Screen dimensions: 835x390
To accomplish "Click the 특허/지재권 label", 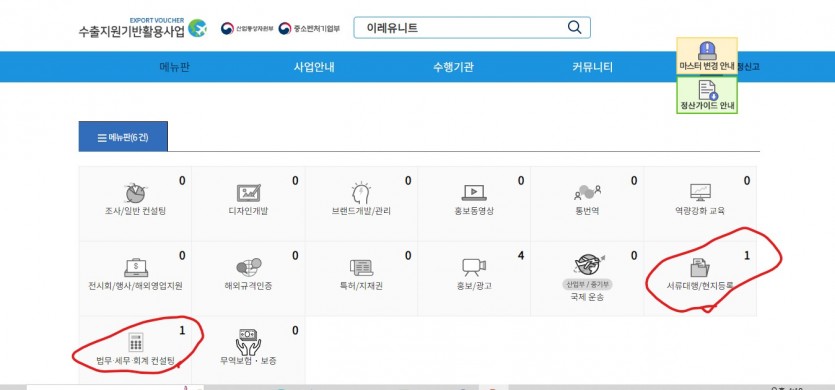I will point(361,286).
